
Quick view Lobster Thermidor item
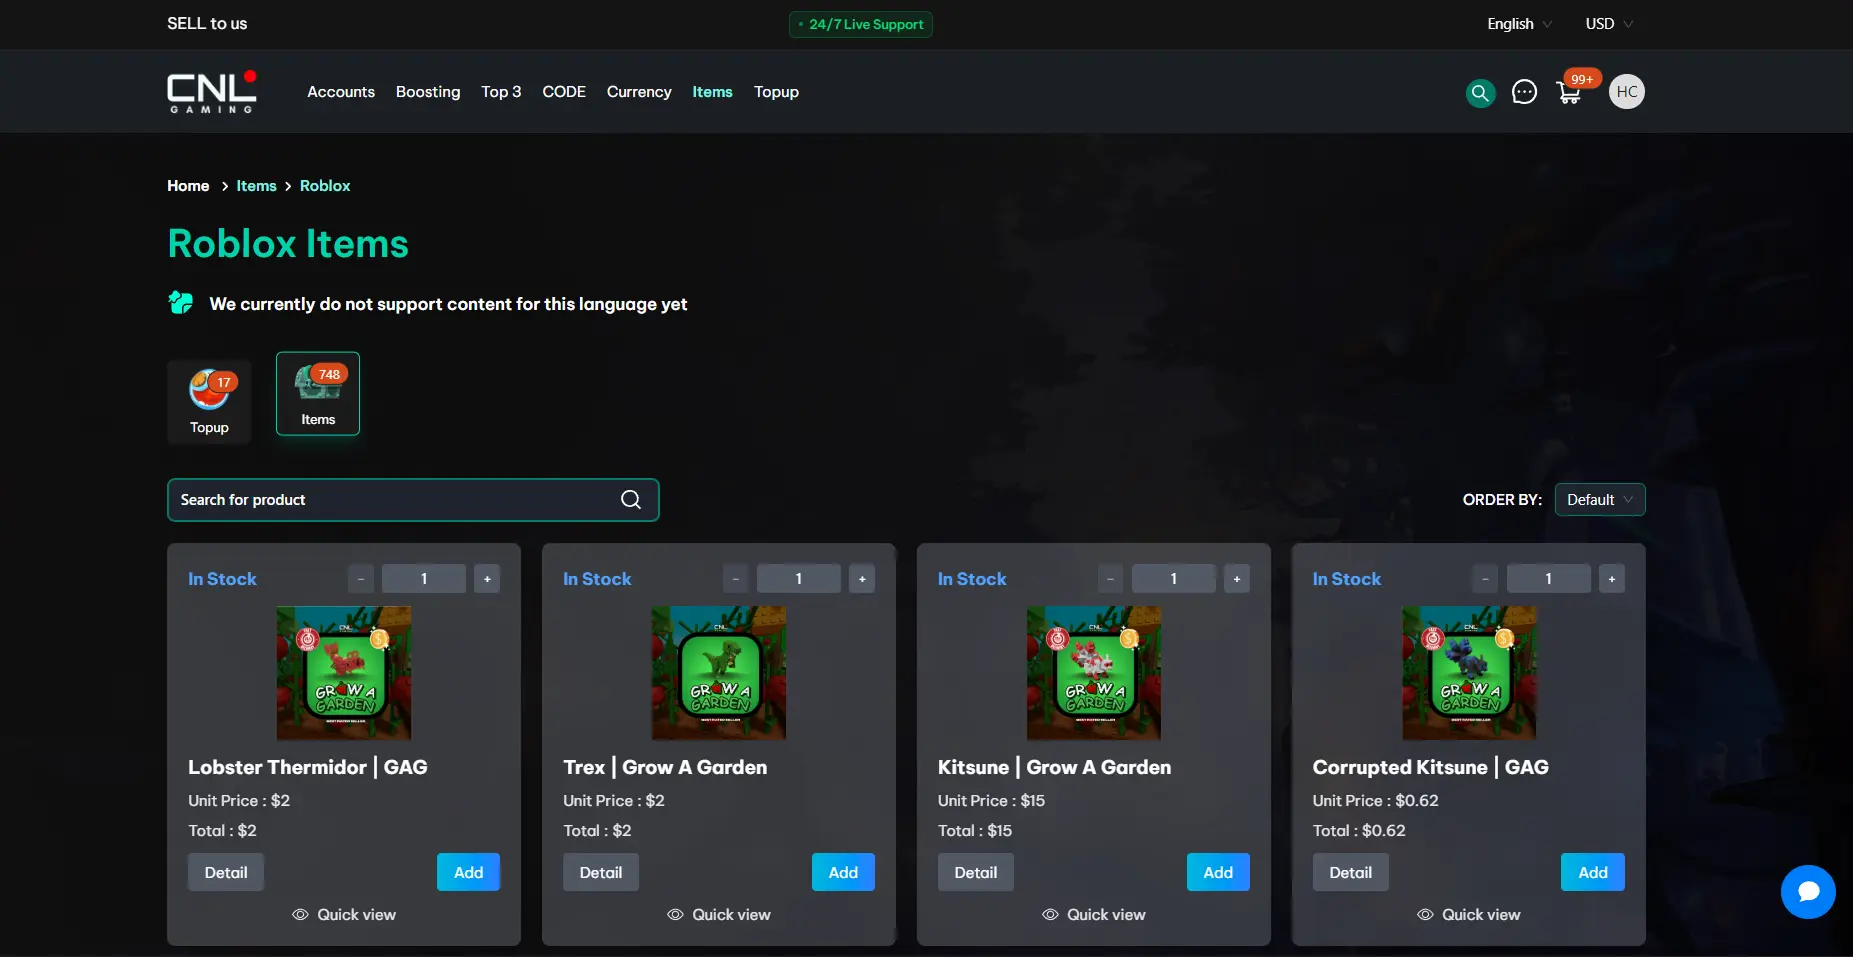click(x=344, y=915)
